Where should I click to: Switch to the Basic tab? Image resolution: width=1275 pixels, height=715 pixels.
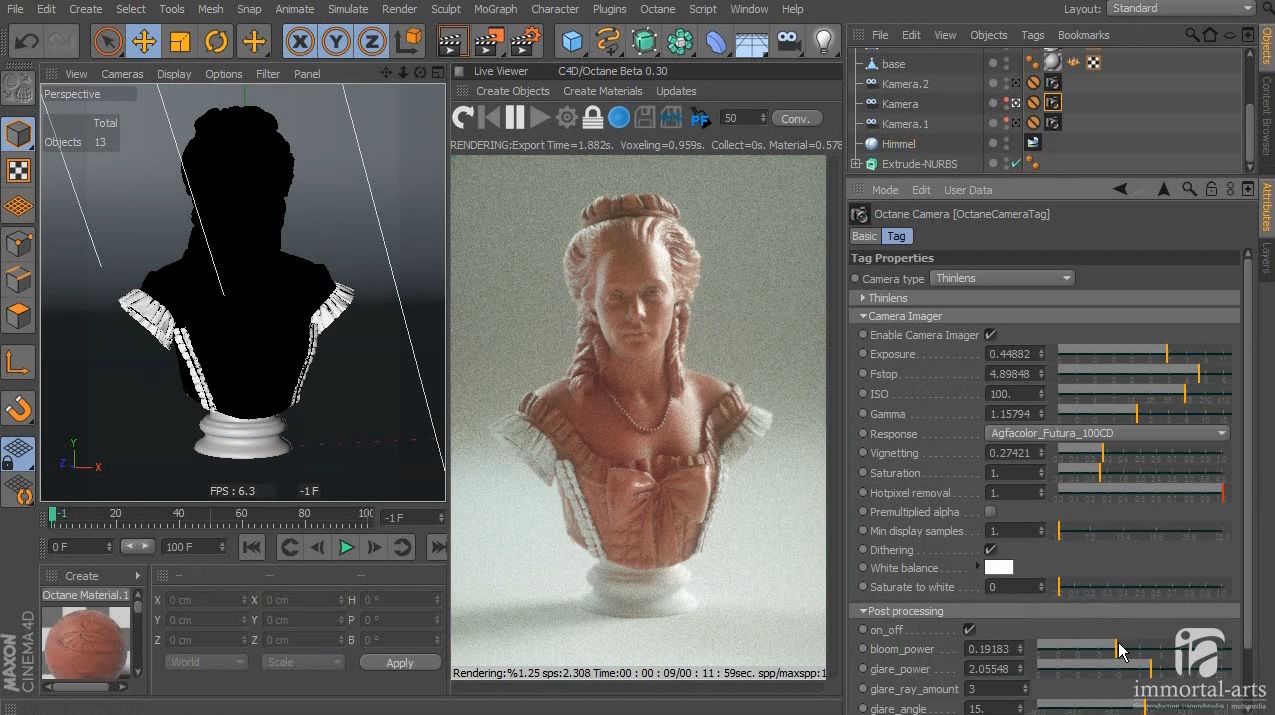[x=864, y=237]
